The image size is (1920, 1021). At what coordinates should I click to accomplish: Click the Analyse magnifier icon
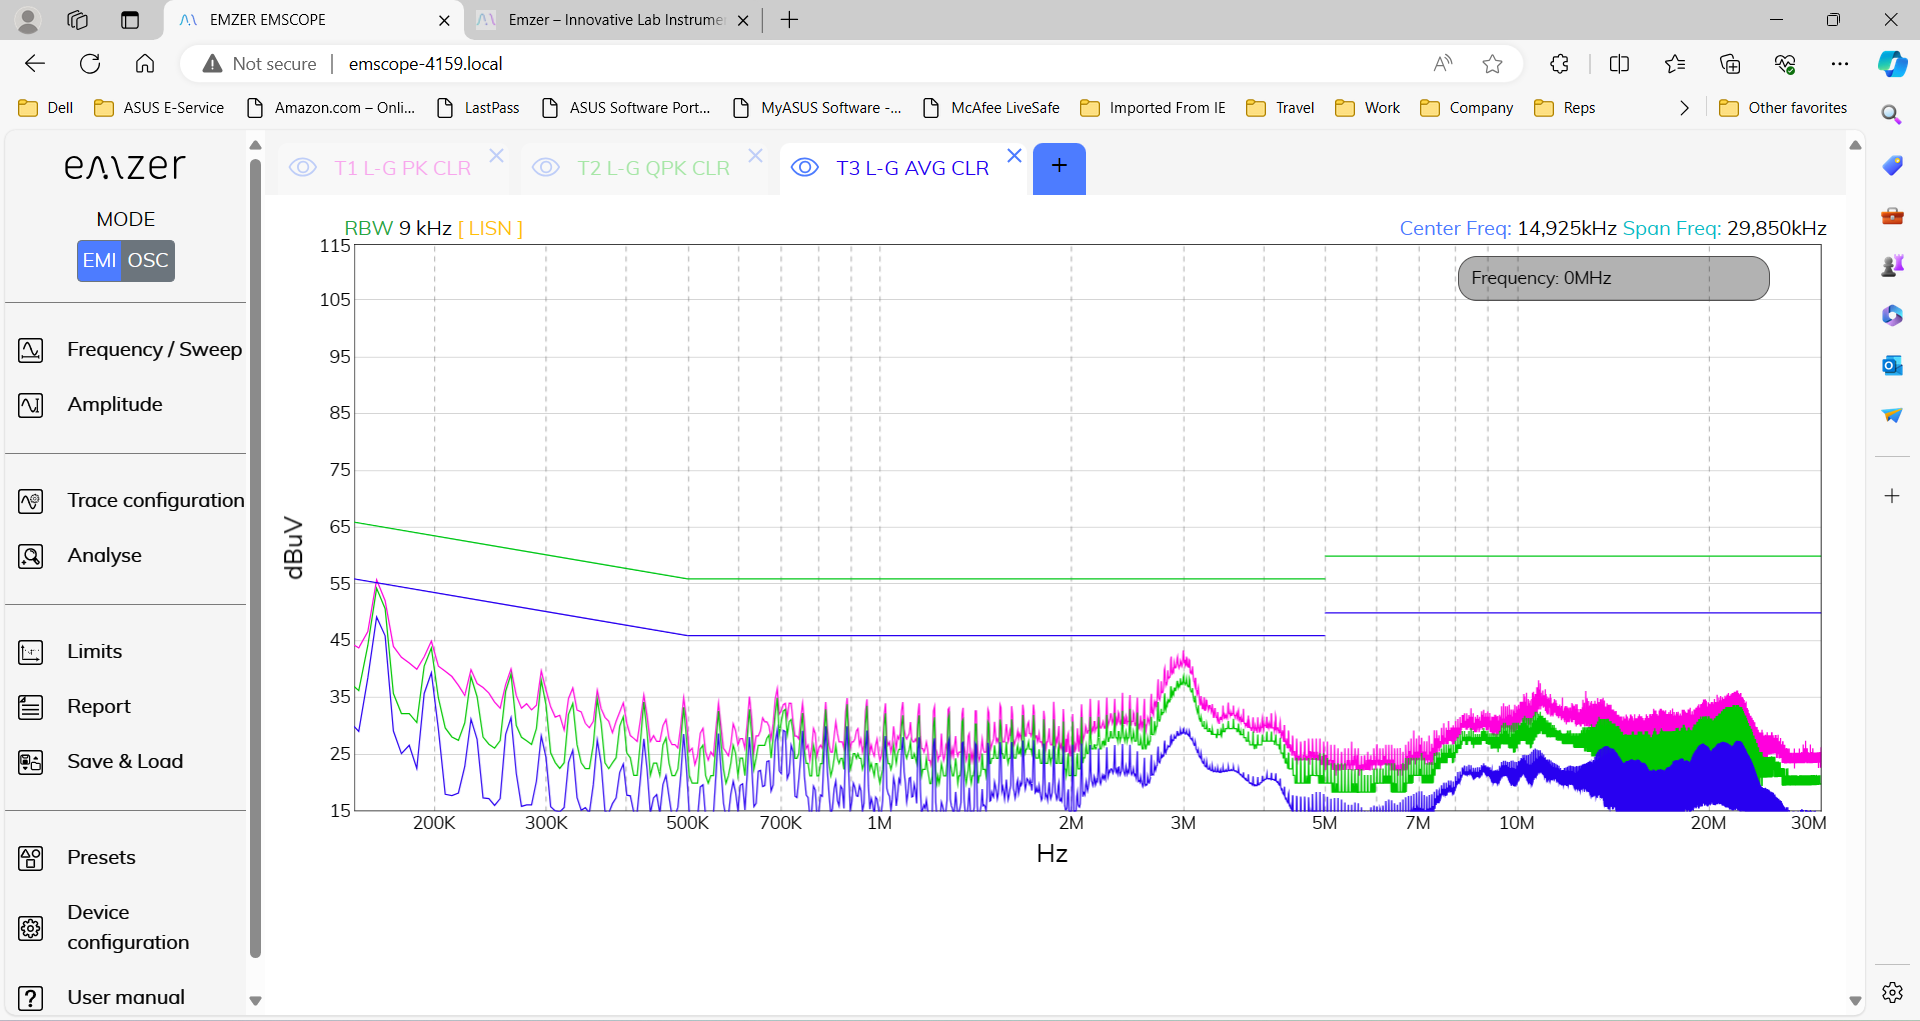click(31, 556)
